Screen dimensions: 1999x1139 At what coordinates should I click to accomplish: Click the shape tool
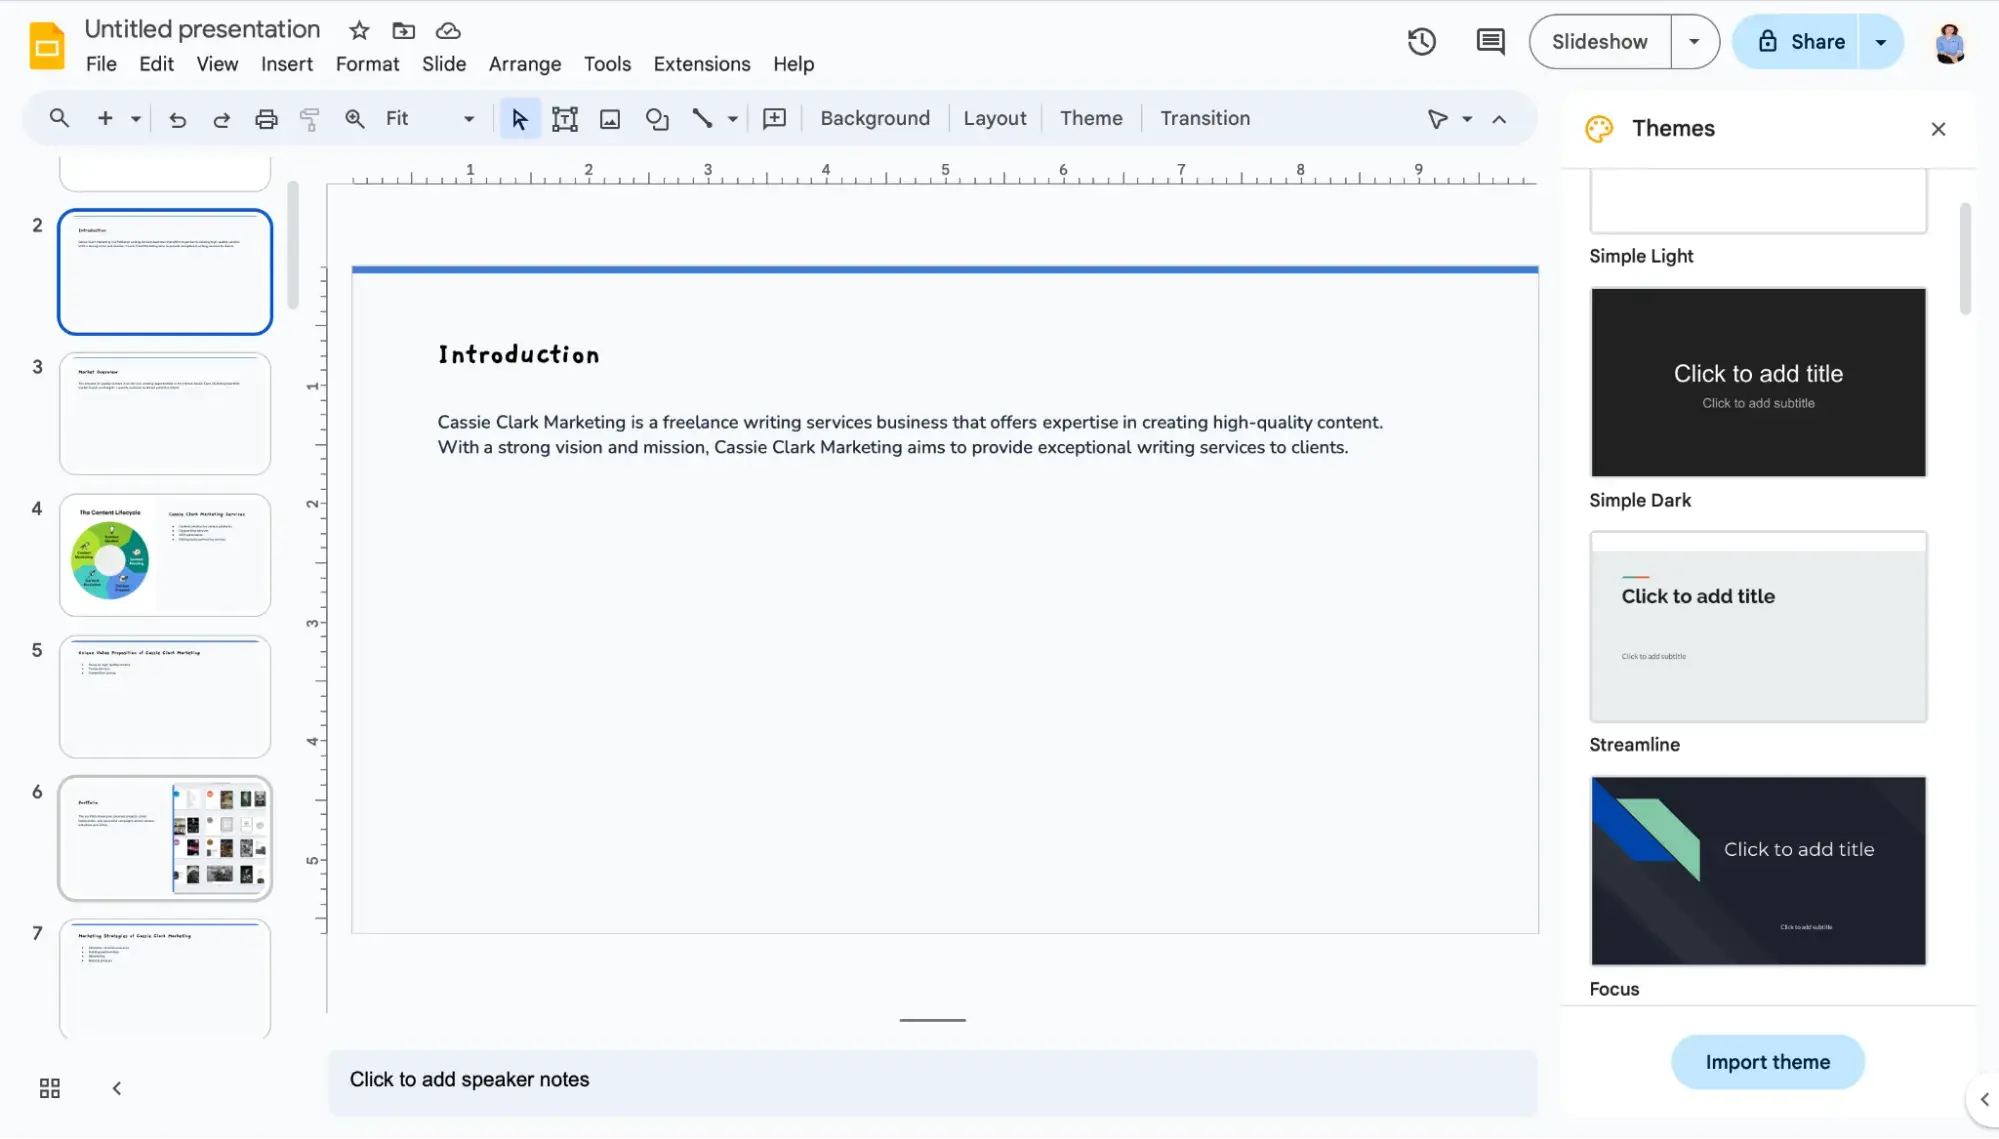pos(657,118)
